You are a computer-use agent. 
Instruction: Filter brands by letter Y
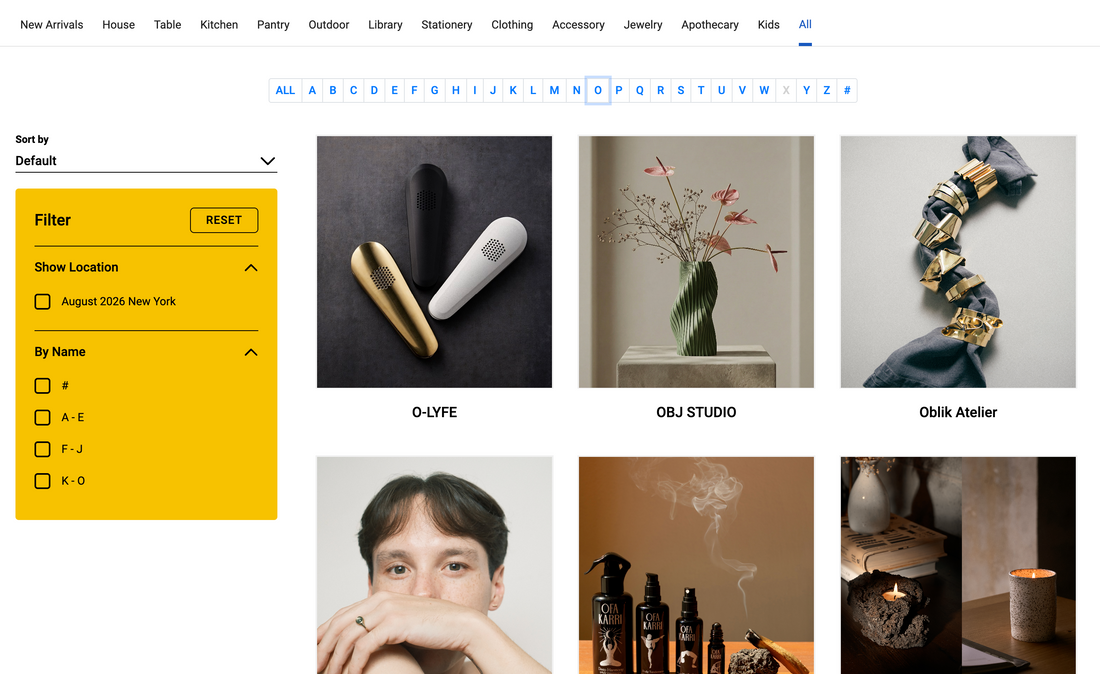click(x=806, y=90)
